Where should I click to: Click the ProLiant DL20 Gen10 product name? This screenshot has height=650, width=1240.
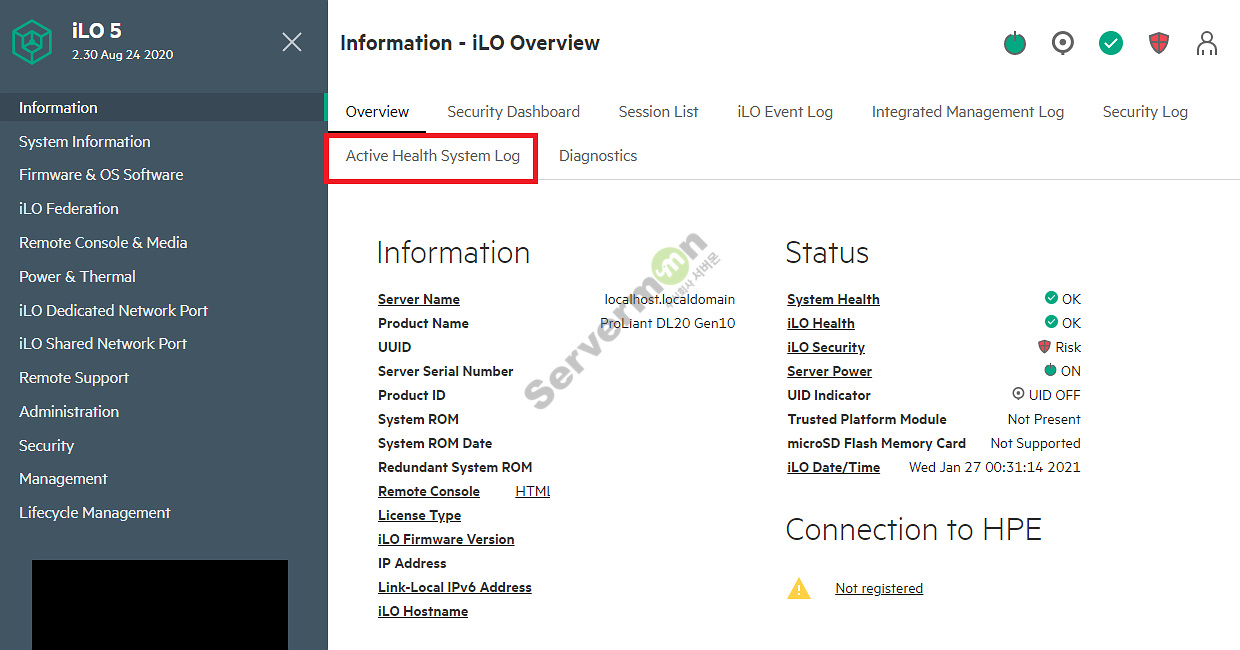click(x=668, y=323)
